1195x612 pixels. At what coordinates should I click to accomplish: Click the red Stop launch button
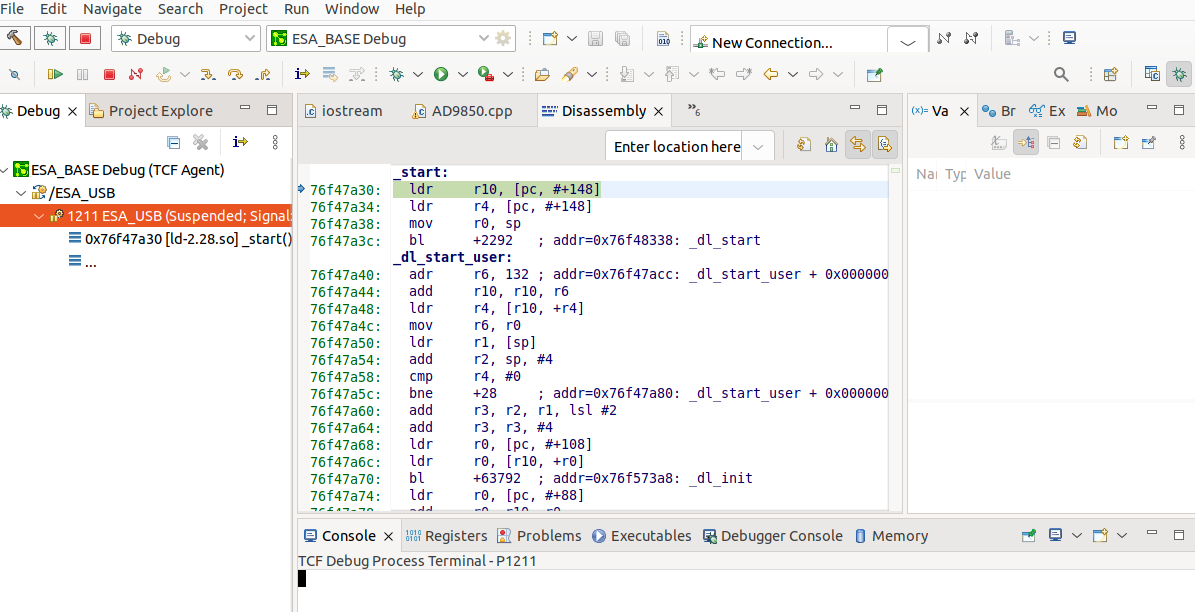(x=85, y=38)
